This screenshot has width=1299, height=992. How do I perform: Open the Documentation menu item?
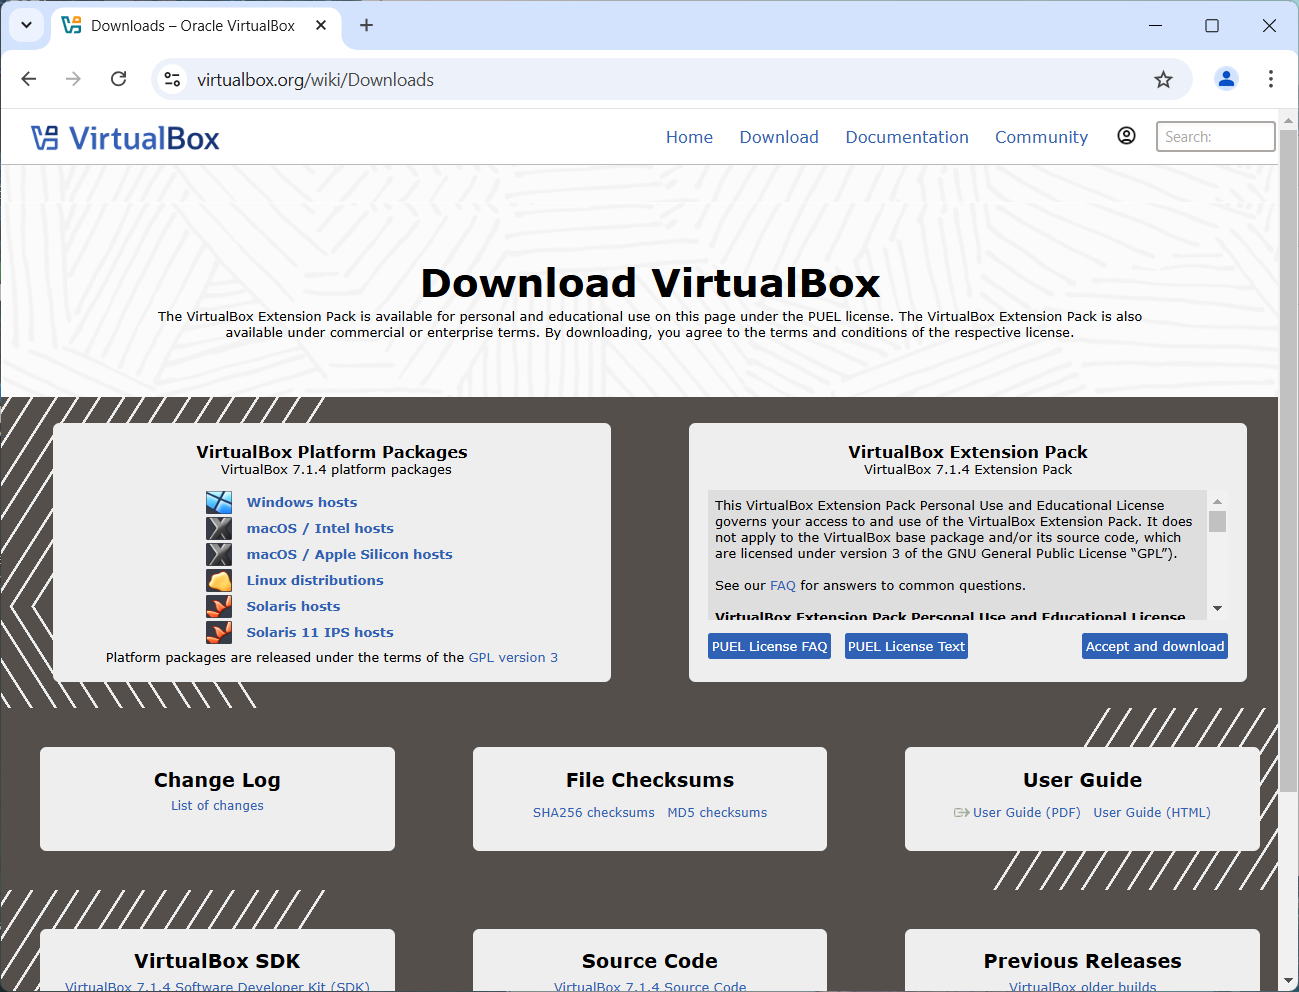[x=906, y=137]
